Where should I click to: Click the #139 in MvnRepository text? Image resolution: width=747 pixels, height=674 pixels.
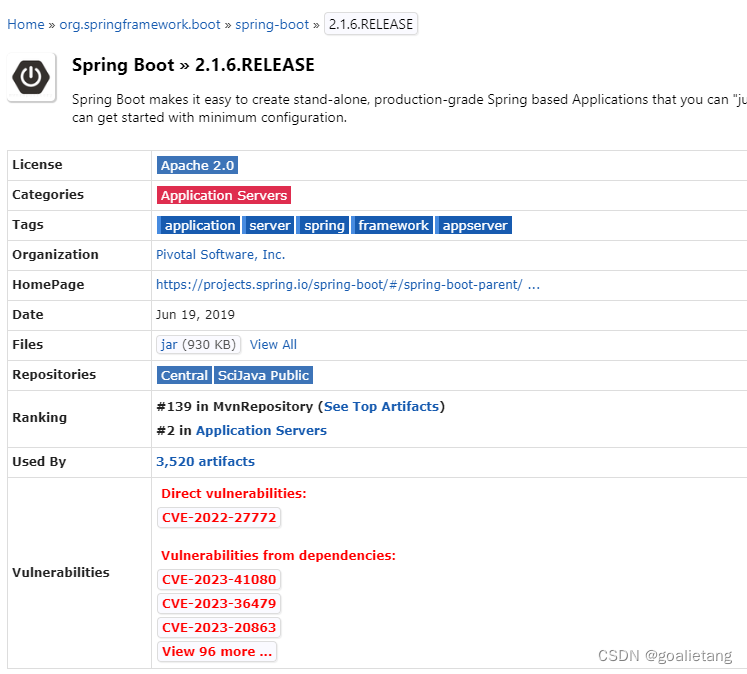[234, 406]
